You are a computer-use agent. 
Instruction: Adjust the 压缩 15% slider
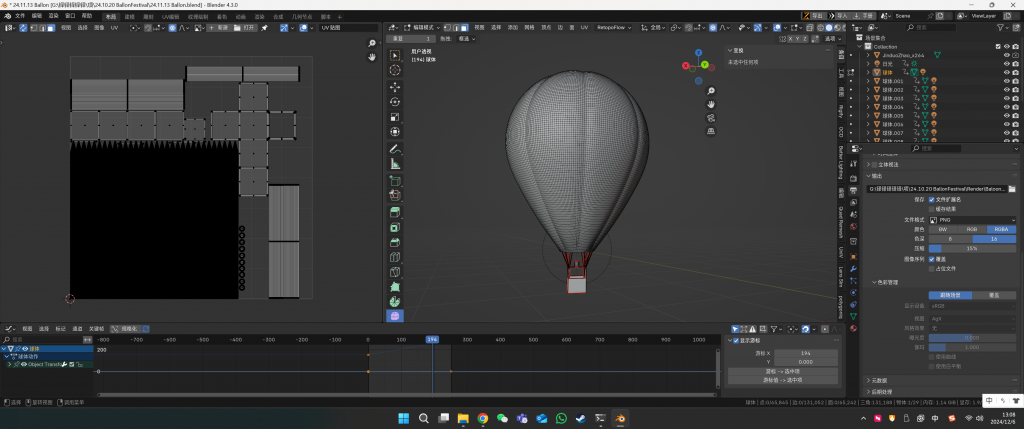click(973, 248)
